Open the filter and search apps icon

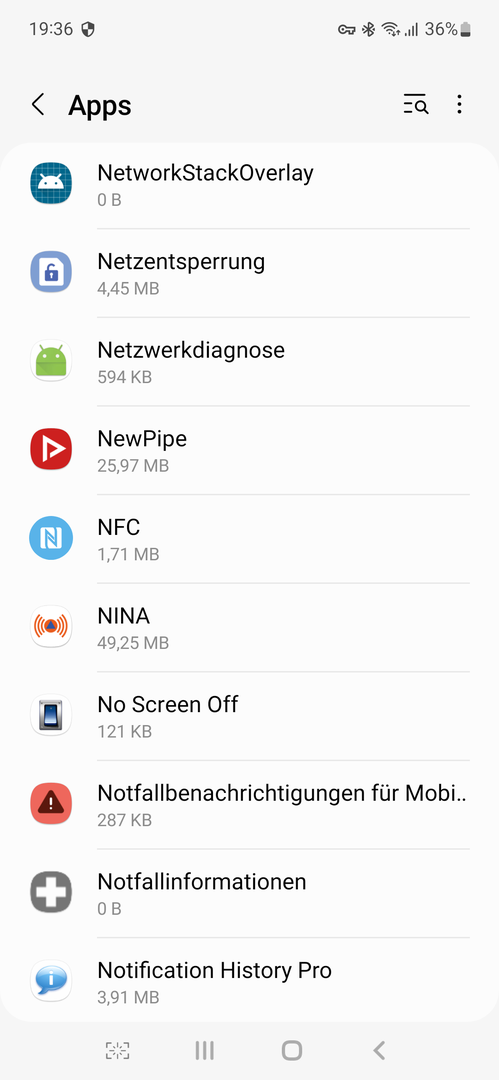pos(416,105)
